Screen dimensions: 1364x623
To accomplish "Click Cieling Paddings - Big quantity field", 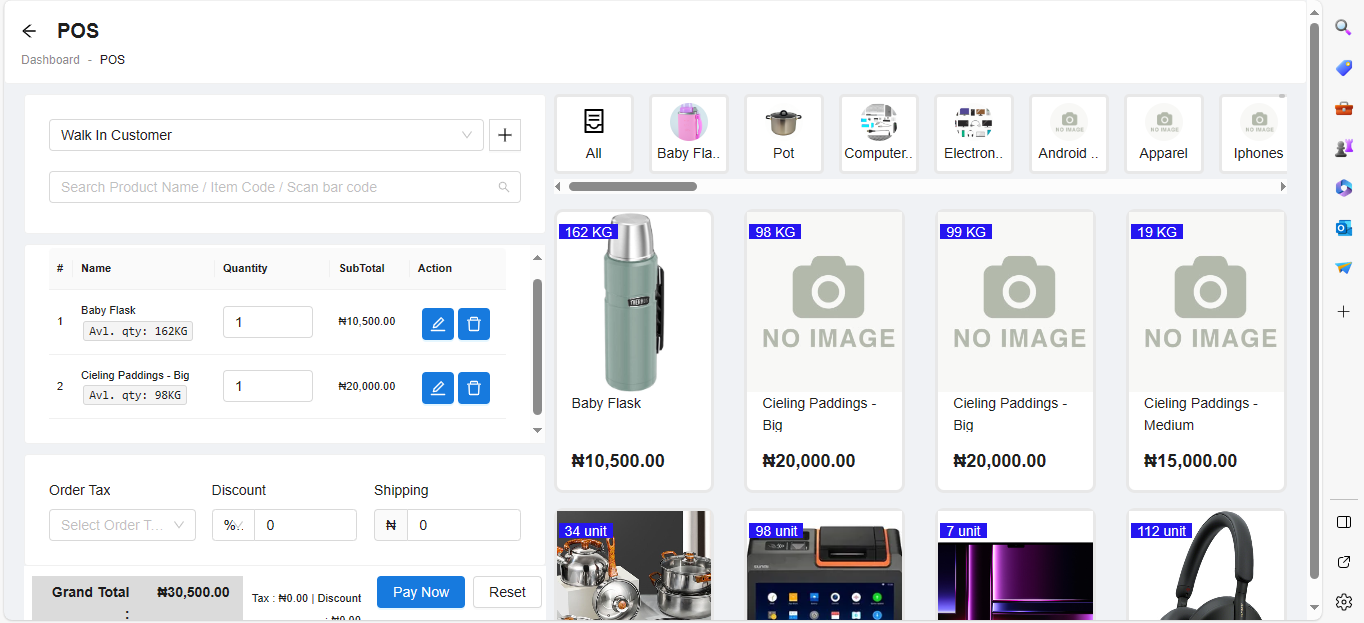I will click(268, 386).
